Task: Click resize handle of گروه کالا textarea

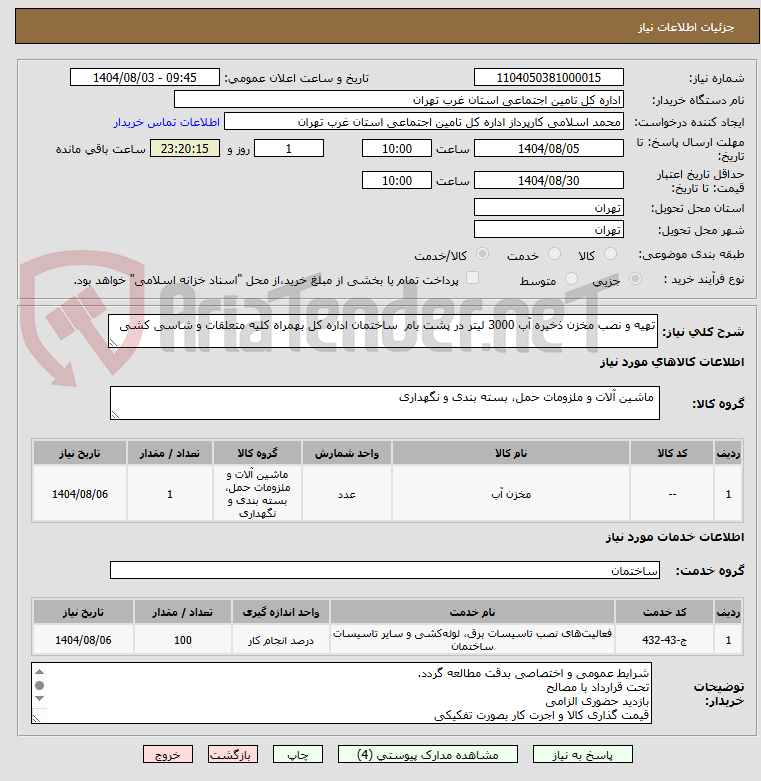Action: click(115, 414)
